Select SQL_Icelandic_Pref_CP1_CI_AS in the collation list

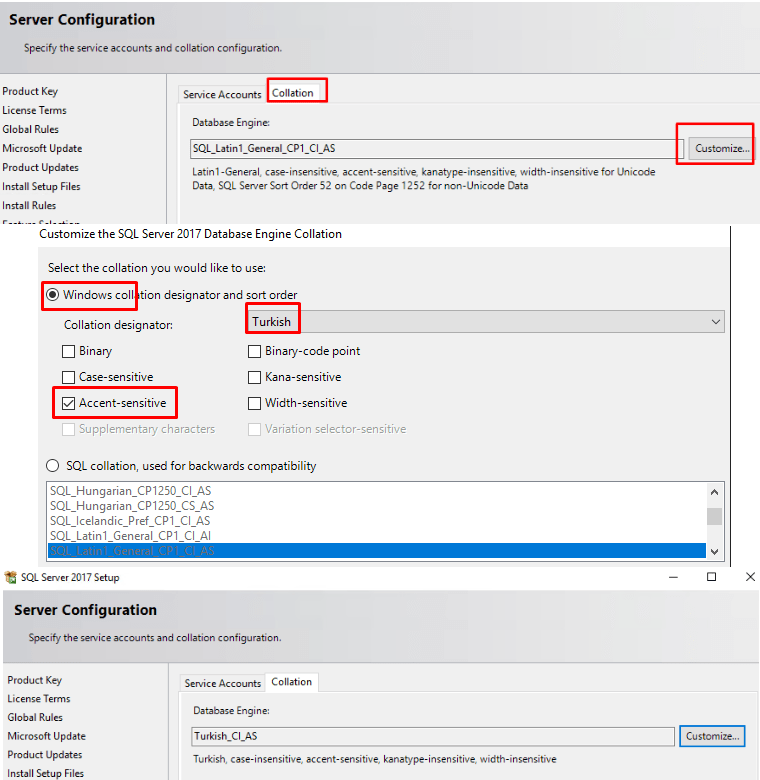[x=130, y=521]
